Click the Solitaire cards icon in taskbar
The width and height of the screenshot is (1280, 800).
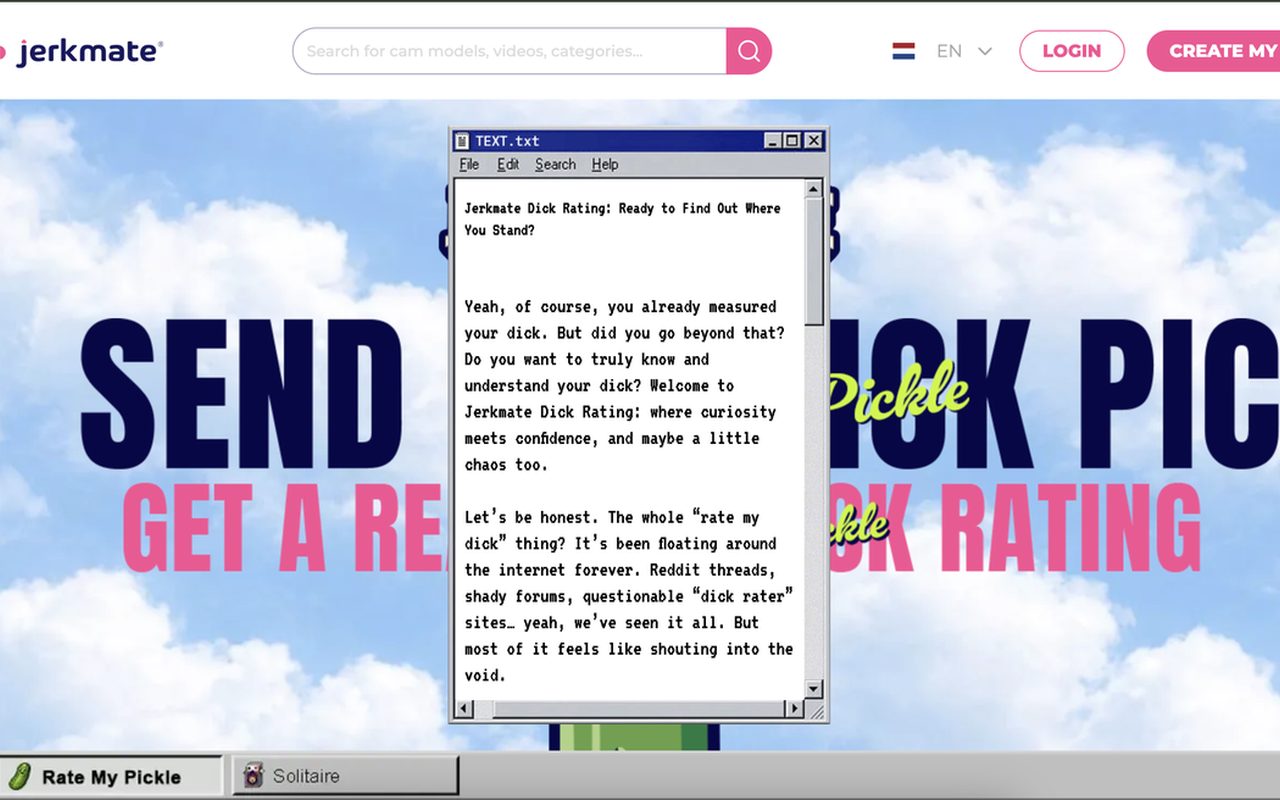tap(254, 776)
